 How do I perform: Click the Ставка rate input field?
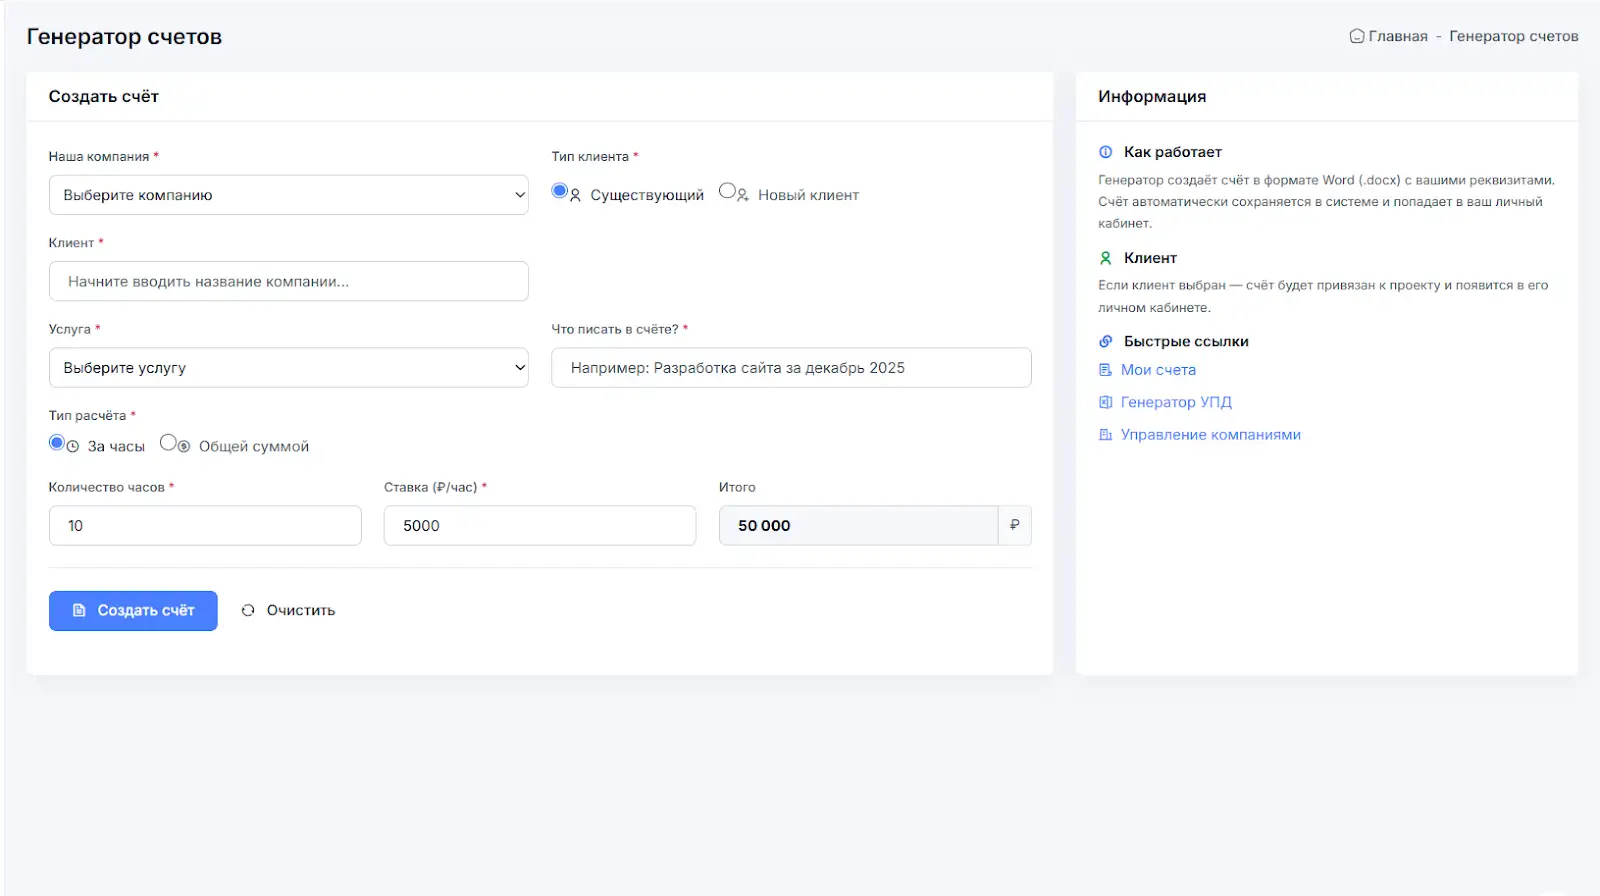(539, 526)
